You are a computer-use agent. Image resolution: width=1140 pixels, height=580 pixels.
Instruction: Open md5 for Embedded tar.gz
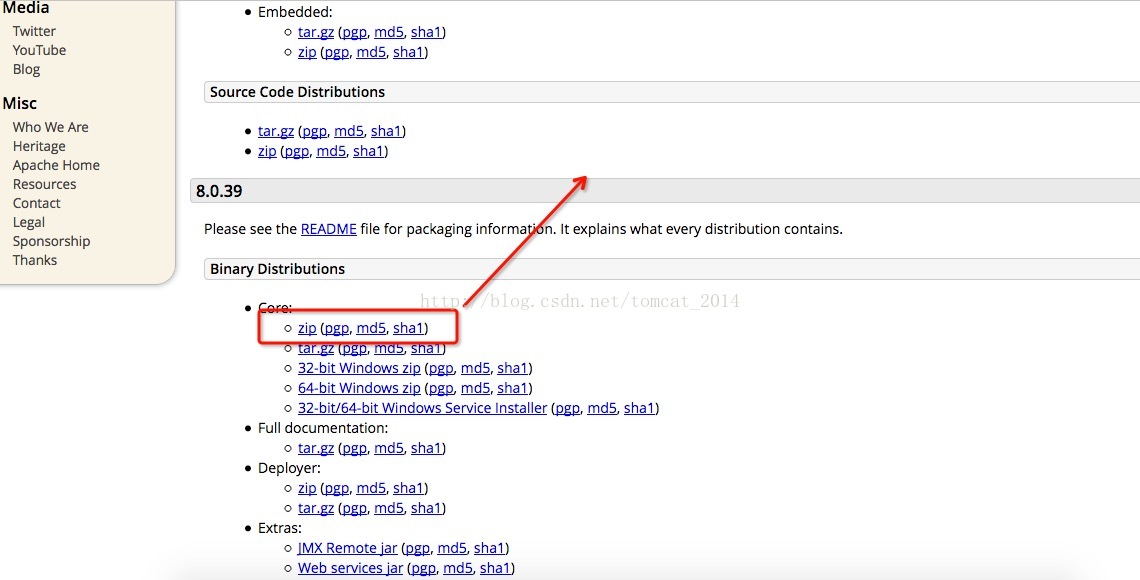[x=389, y=32]
